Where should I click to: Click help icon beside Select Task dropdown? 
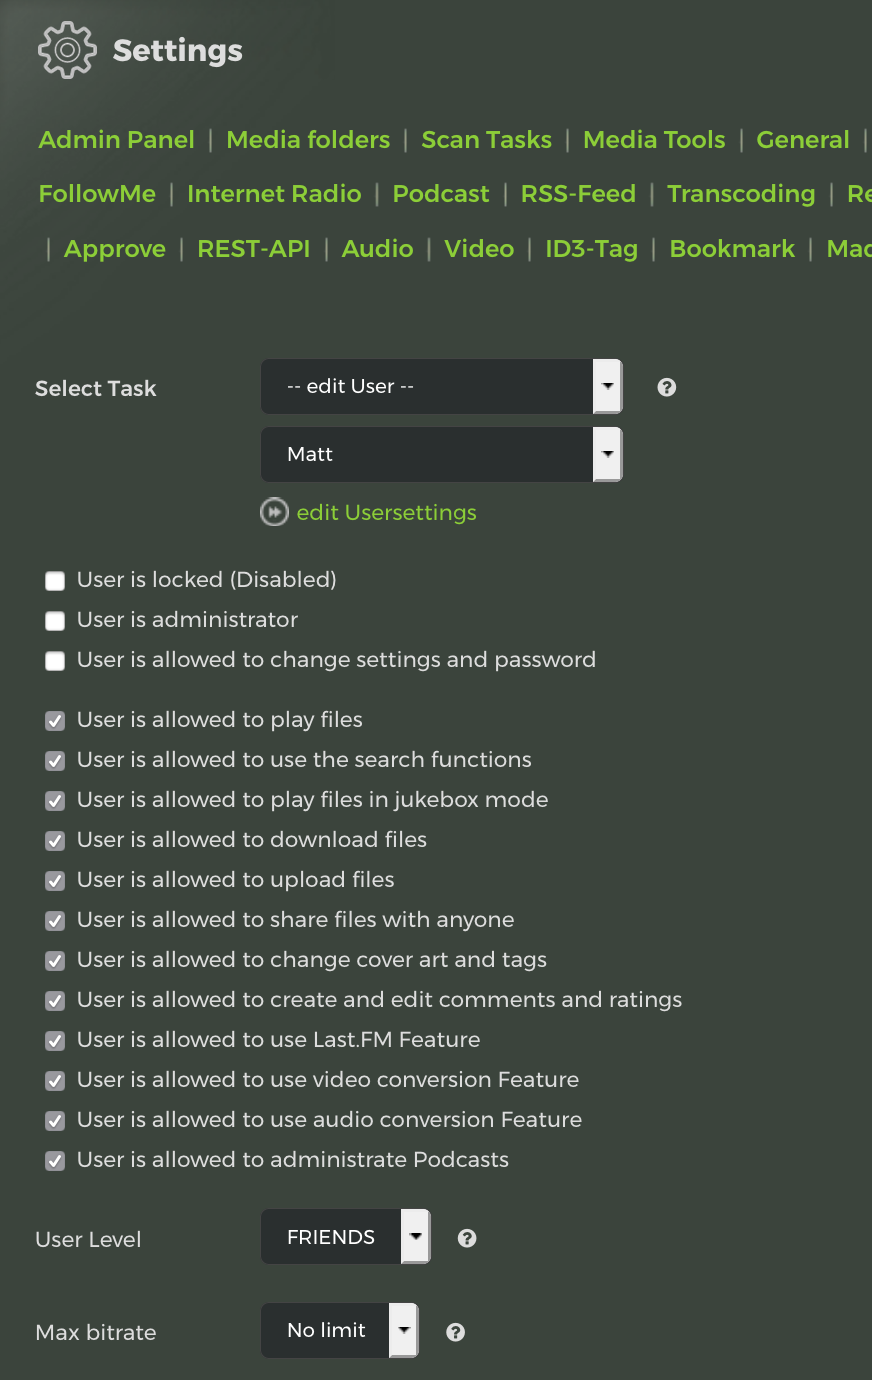667,388
